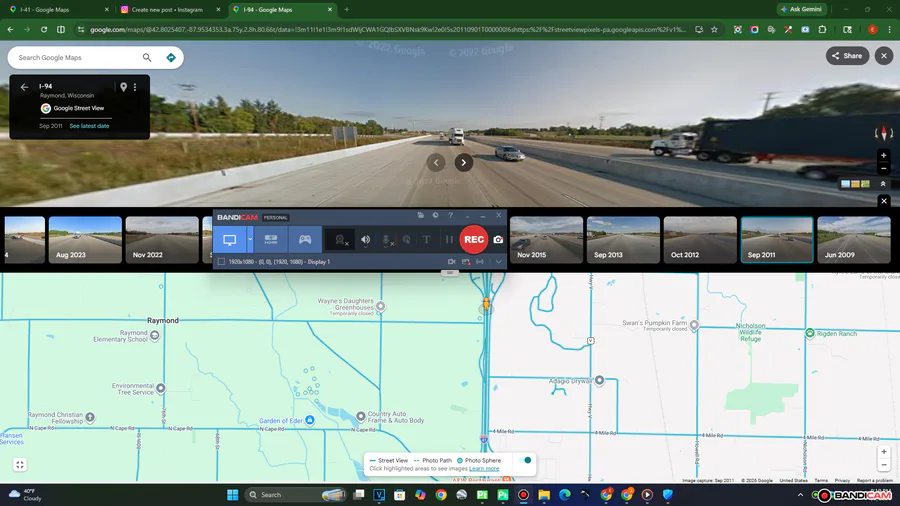The width and height of the screenshot is (900, 506).
Task: Follow the Learn more link in the legend
Action: (484, 469)
